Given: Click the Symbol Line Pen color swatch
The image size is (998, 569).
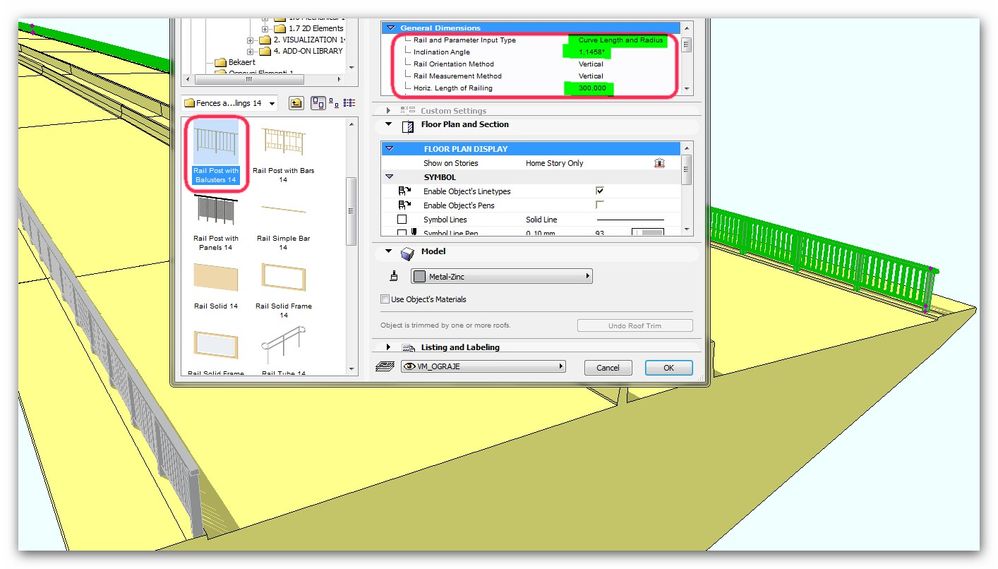Looking at the screenshot, I should 647,232.
